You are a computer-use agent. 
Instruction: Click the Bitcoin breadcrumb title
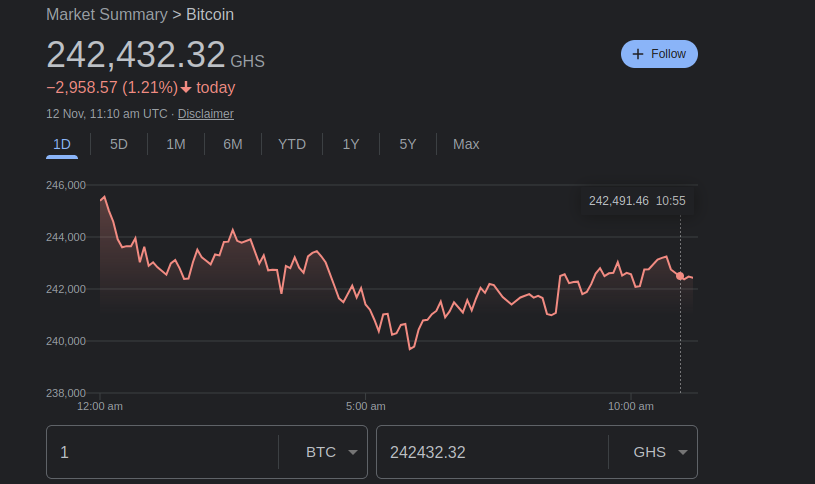click(210, 14)
